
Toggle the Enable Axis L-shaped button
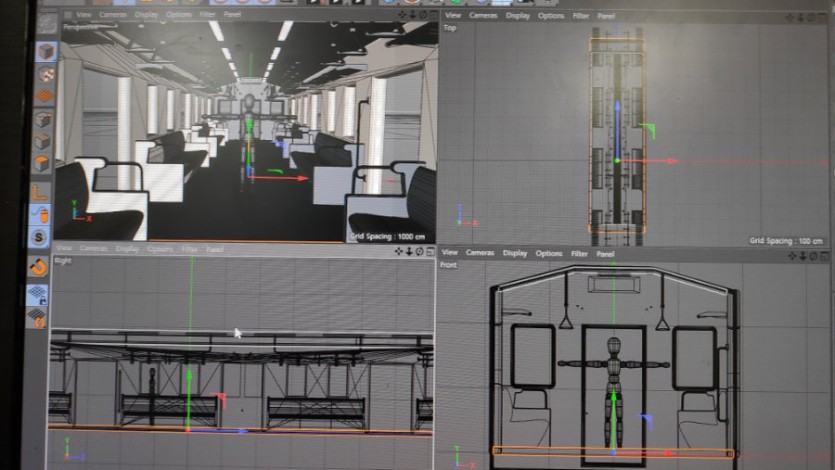pos(41,190)
